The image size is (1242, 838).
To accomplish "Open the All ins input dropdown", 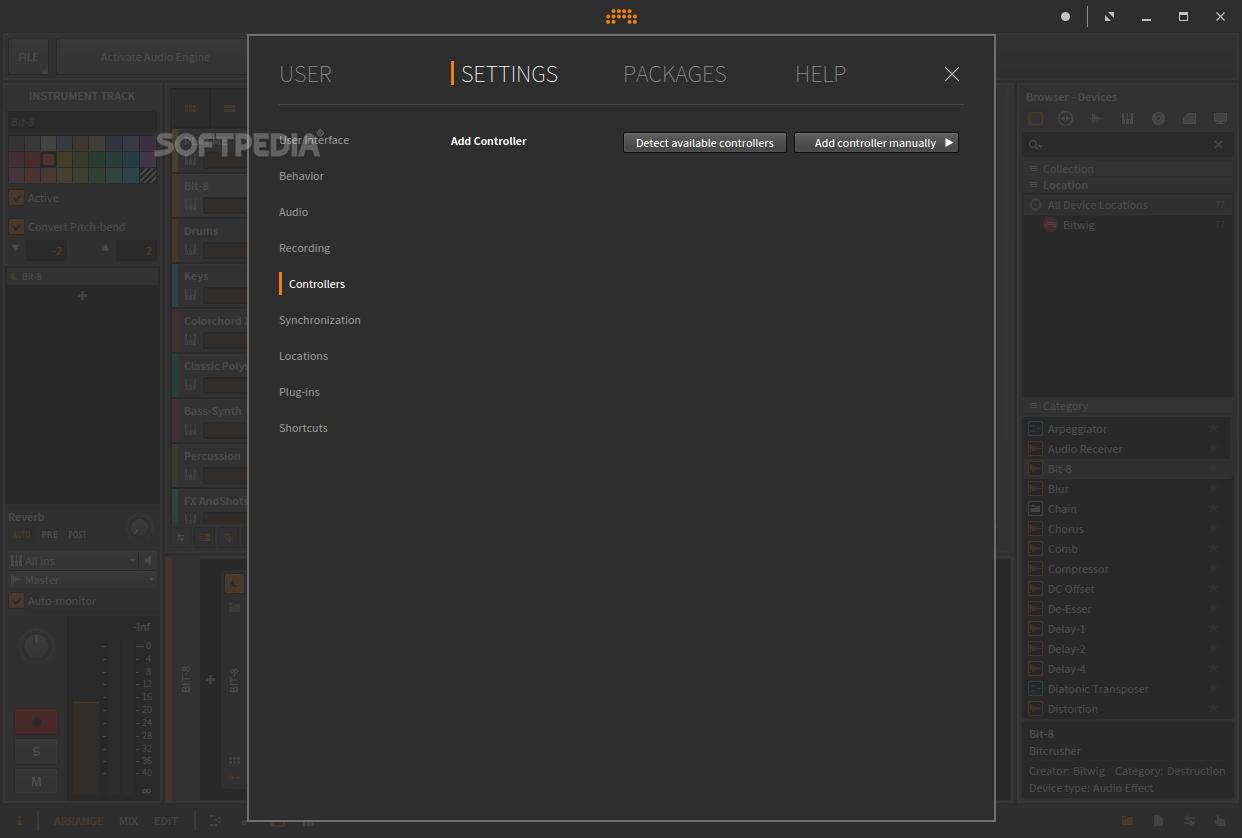I will 72,561.
